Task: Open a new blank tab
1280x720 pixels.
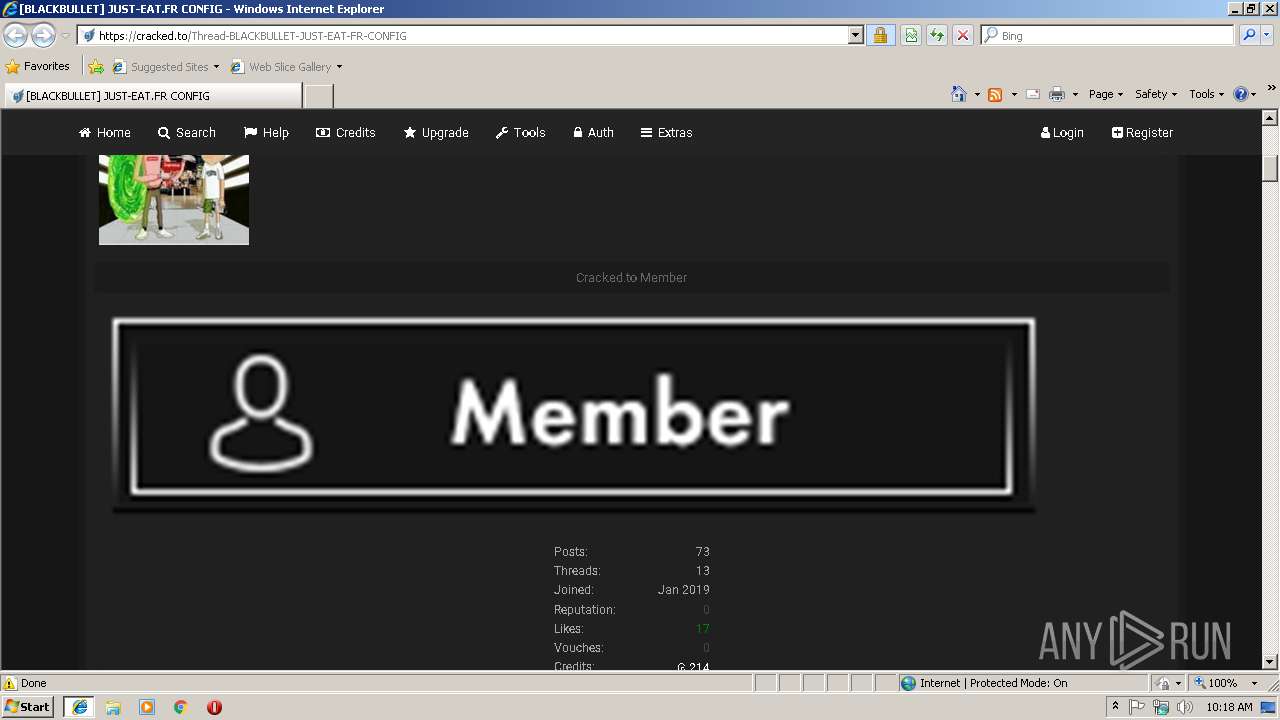Action: [x=319, y=96]
